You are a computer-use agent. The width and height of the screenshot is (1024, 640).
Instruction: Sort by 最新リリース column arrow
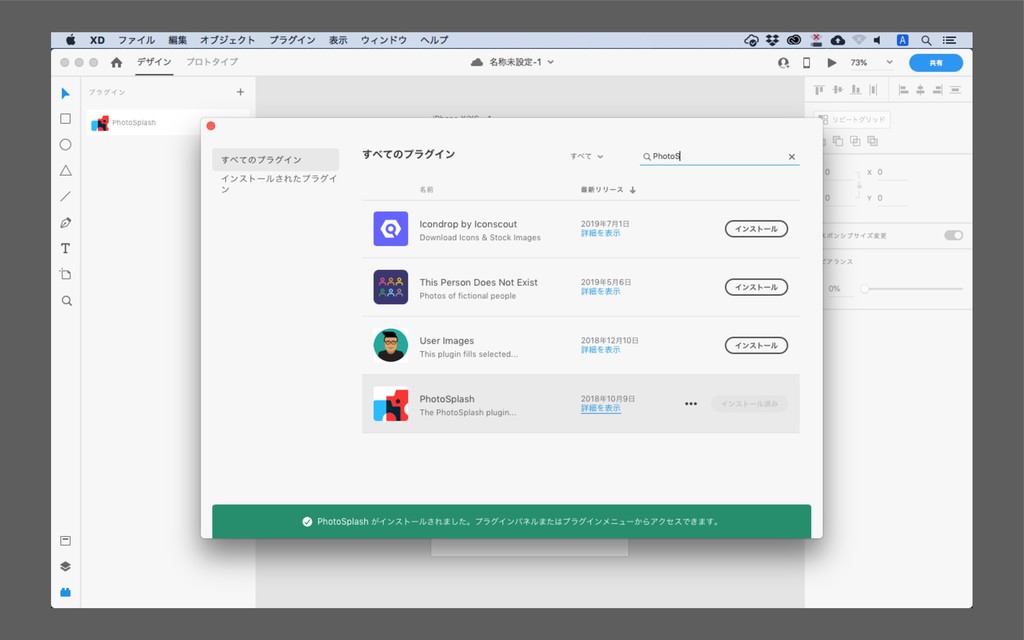coord(633,190)
